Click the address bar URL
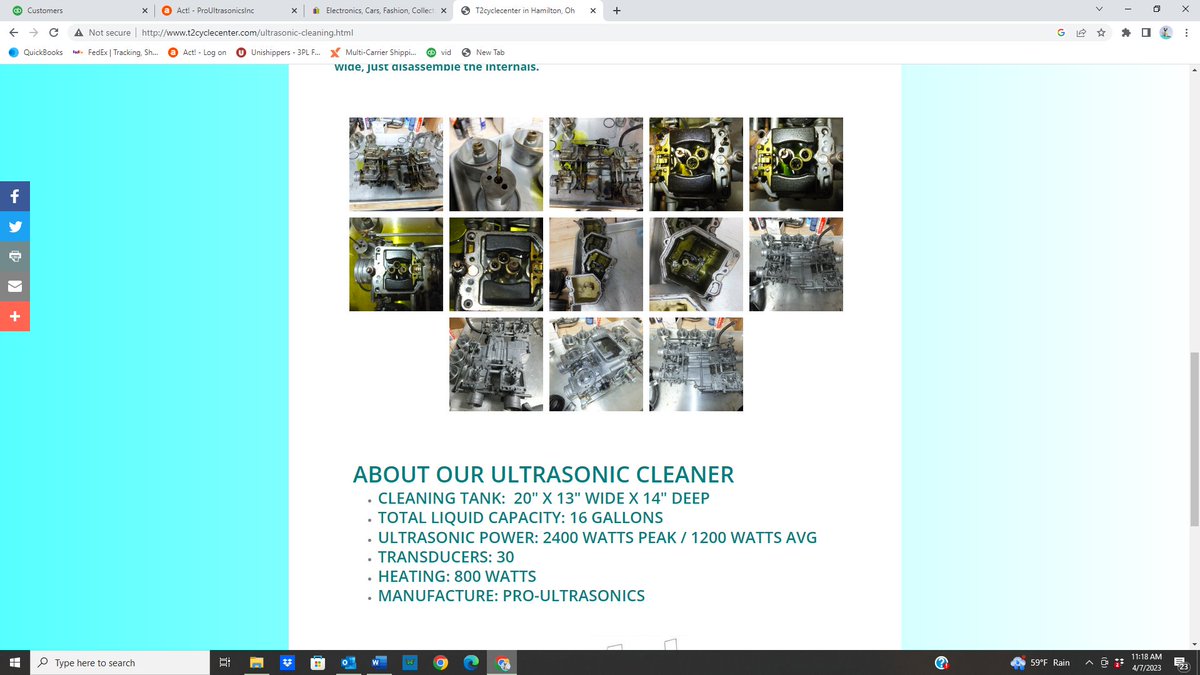The height and width of the screenshot is (675, 1200). (248, 32)
